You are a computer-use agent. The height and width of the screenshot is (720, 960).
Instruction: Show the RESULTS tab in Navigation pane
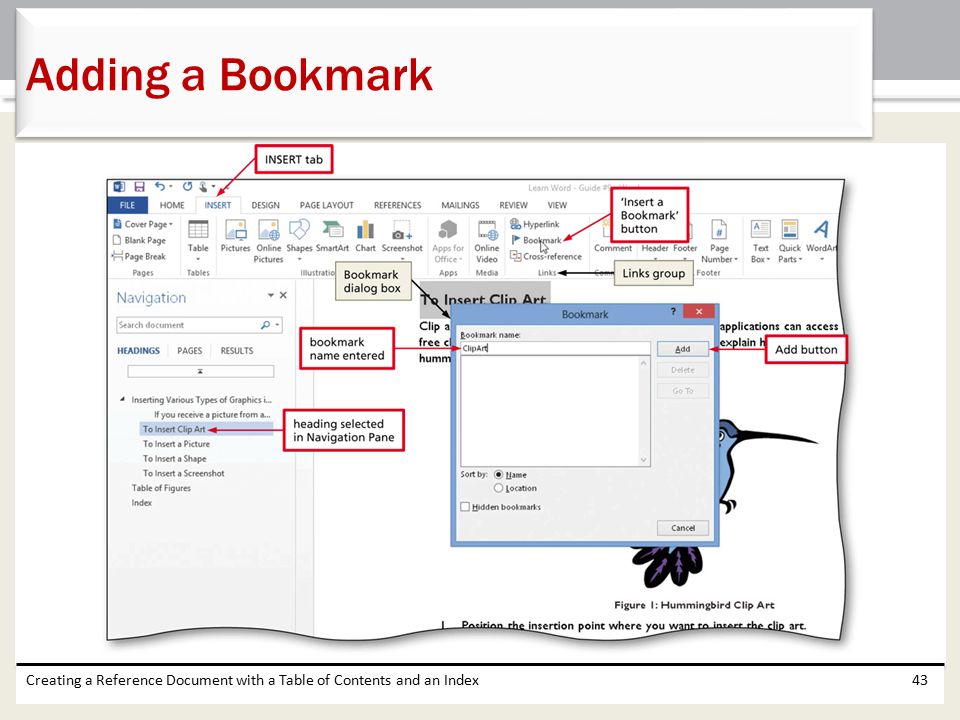pyautogui.click(x=237, y=350)
